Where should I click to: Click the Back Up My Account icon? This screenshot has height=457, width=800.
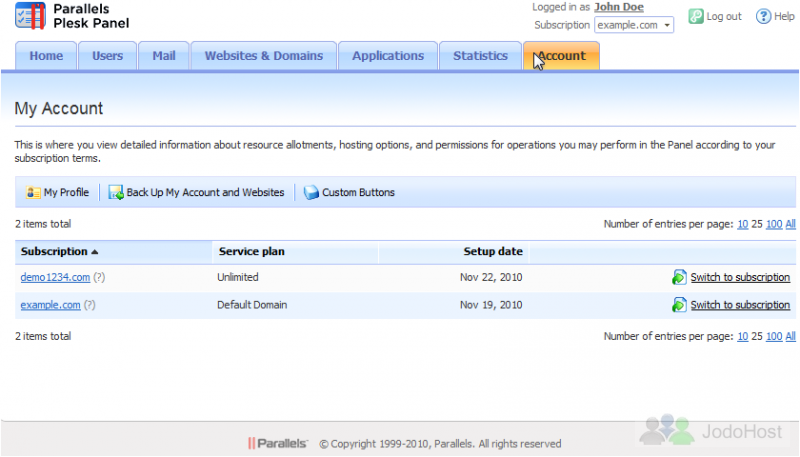[x=116, y=192]
